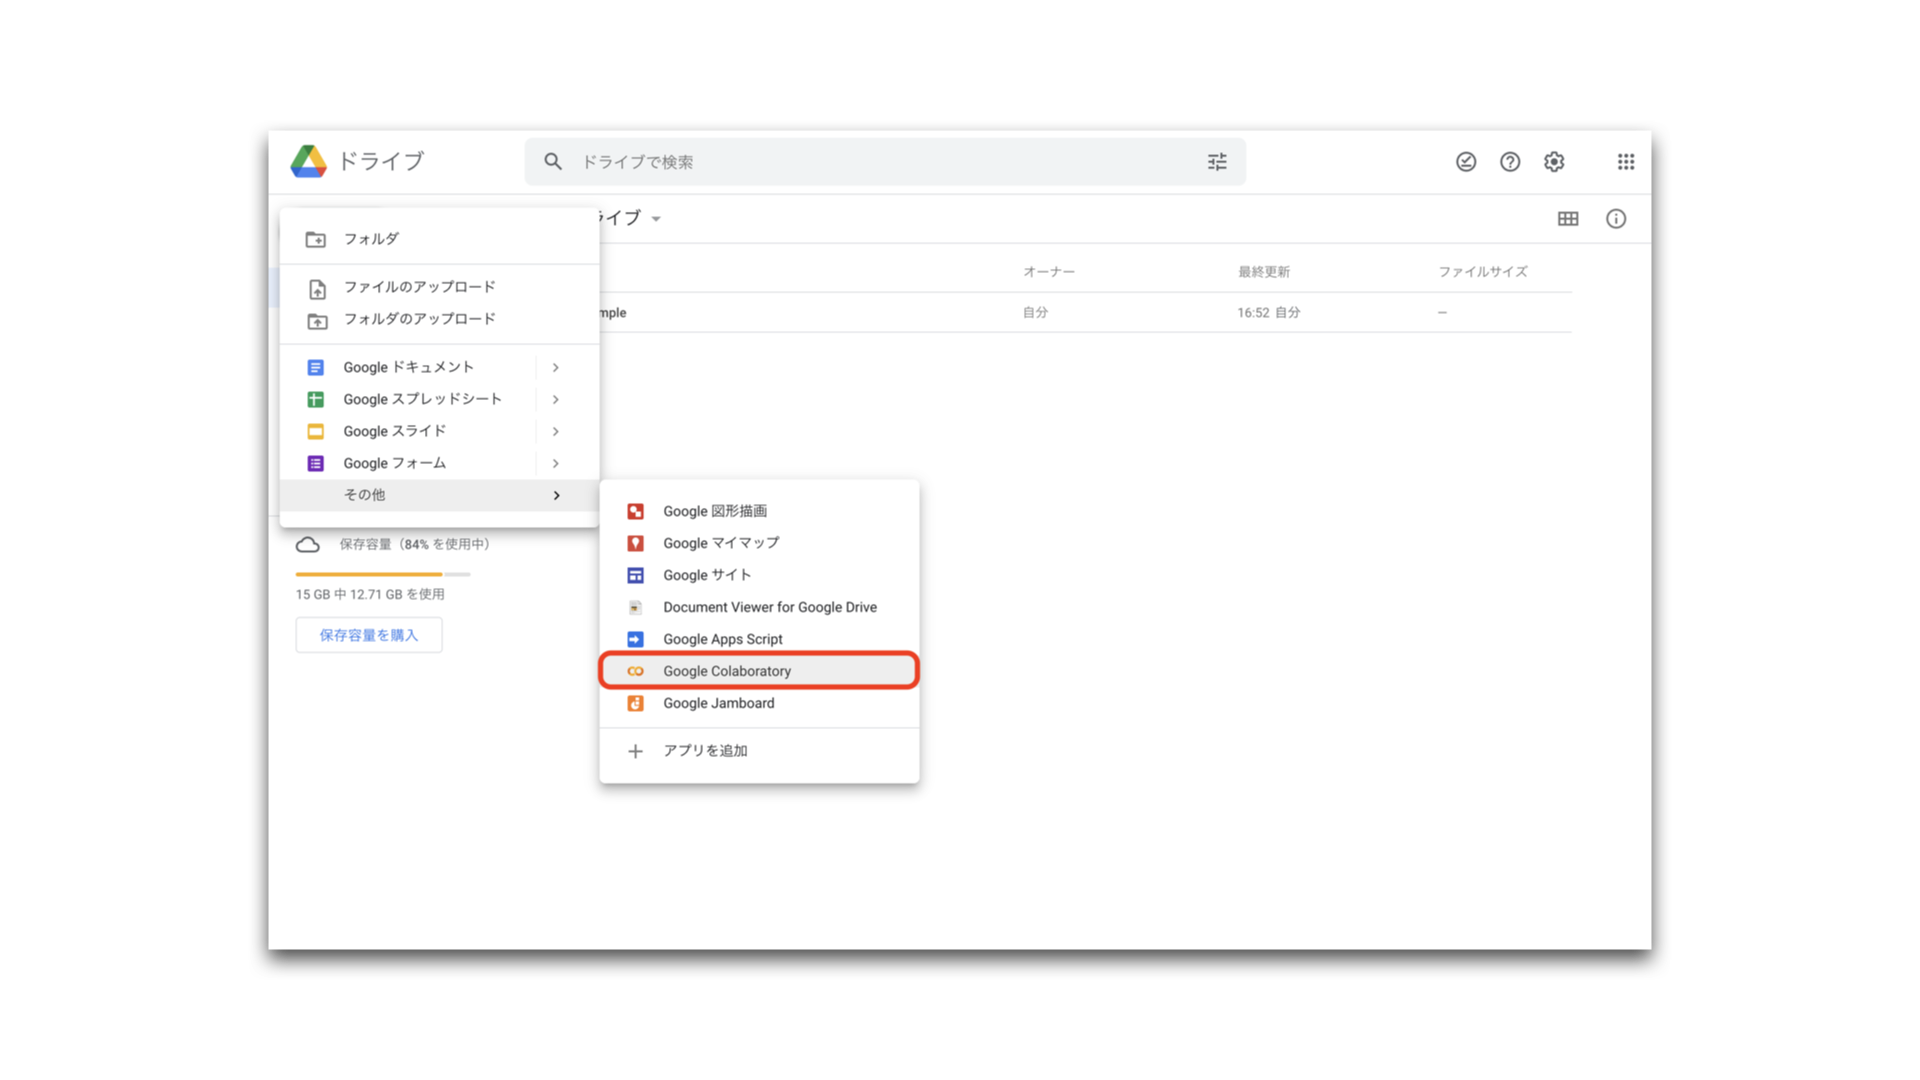Sort by 最終更新 column header
Viewport: 1920px width, 1080px height.
click(1264, 272)
